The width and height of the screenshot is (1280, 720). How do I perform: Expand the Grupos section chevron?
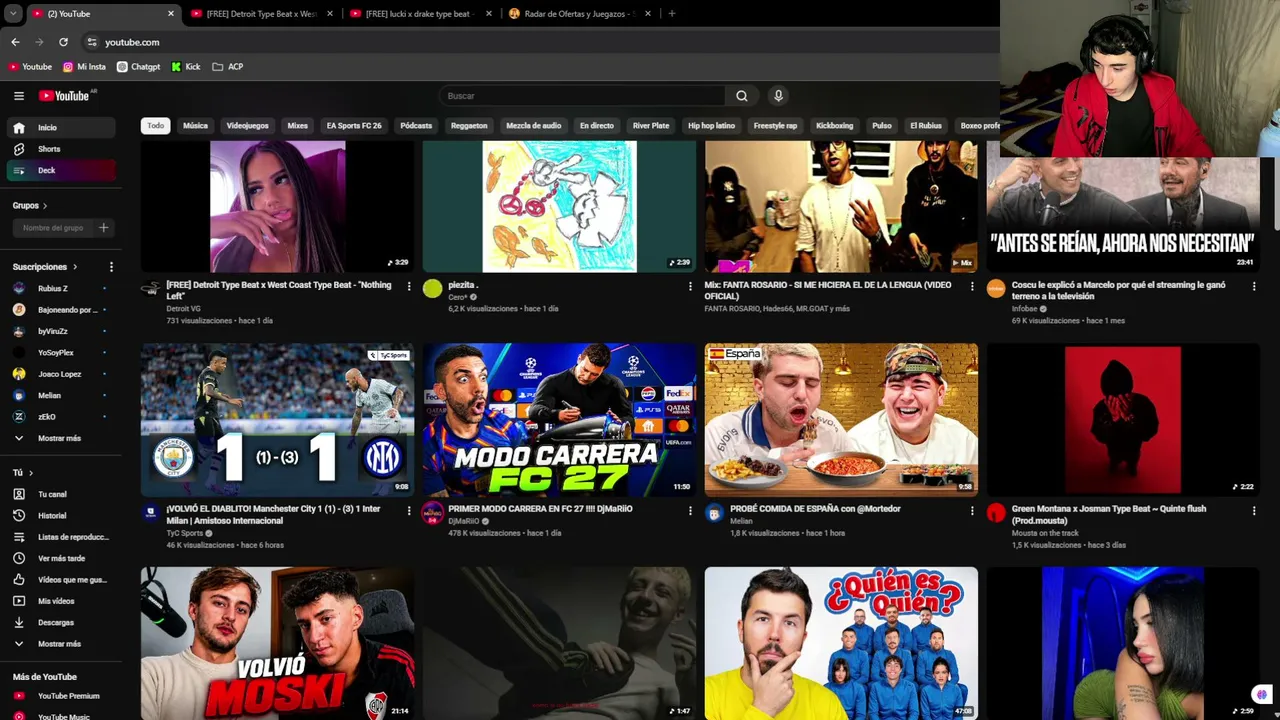coord(45,206)
